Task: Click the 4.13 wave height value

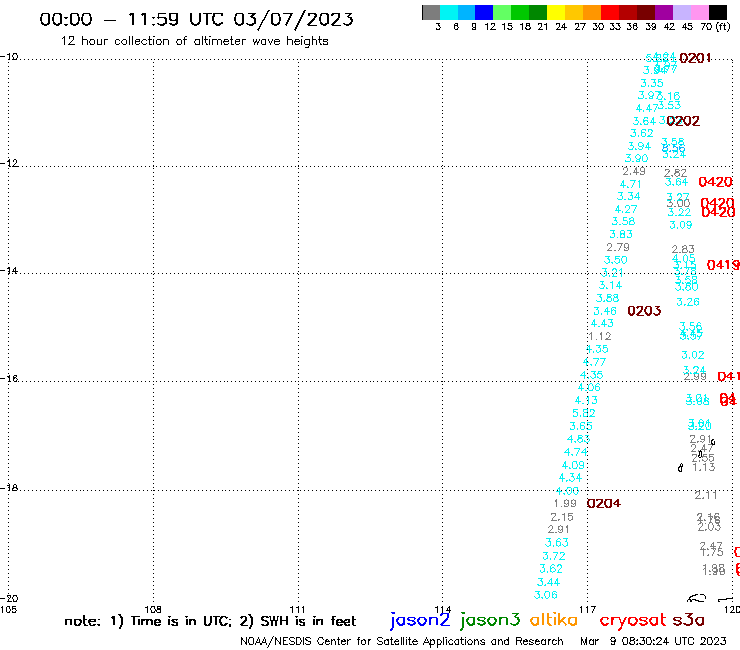Action: pyautogui.click(x=586, y=400)
